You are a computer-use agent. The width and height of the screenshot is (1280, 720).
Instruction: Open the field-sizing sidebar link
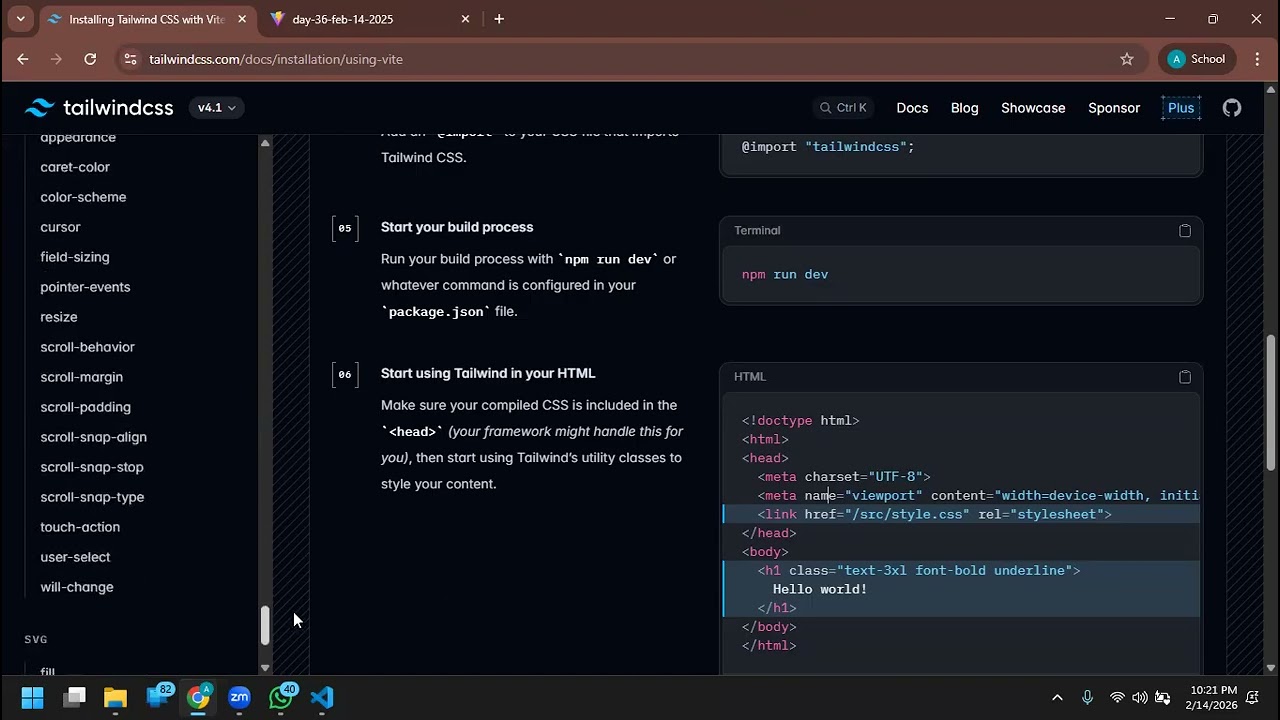pos(75,257)
